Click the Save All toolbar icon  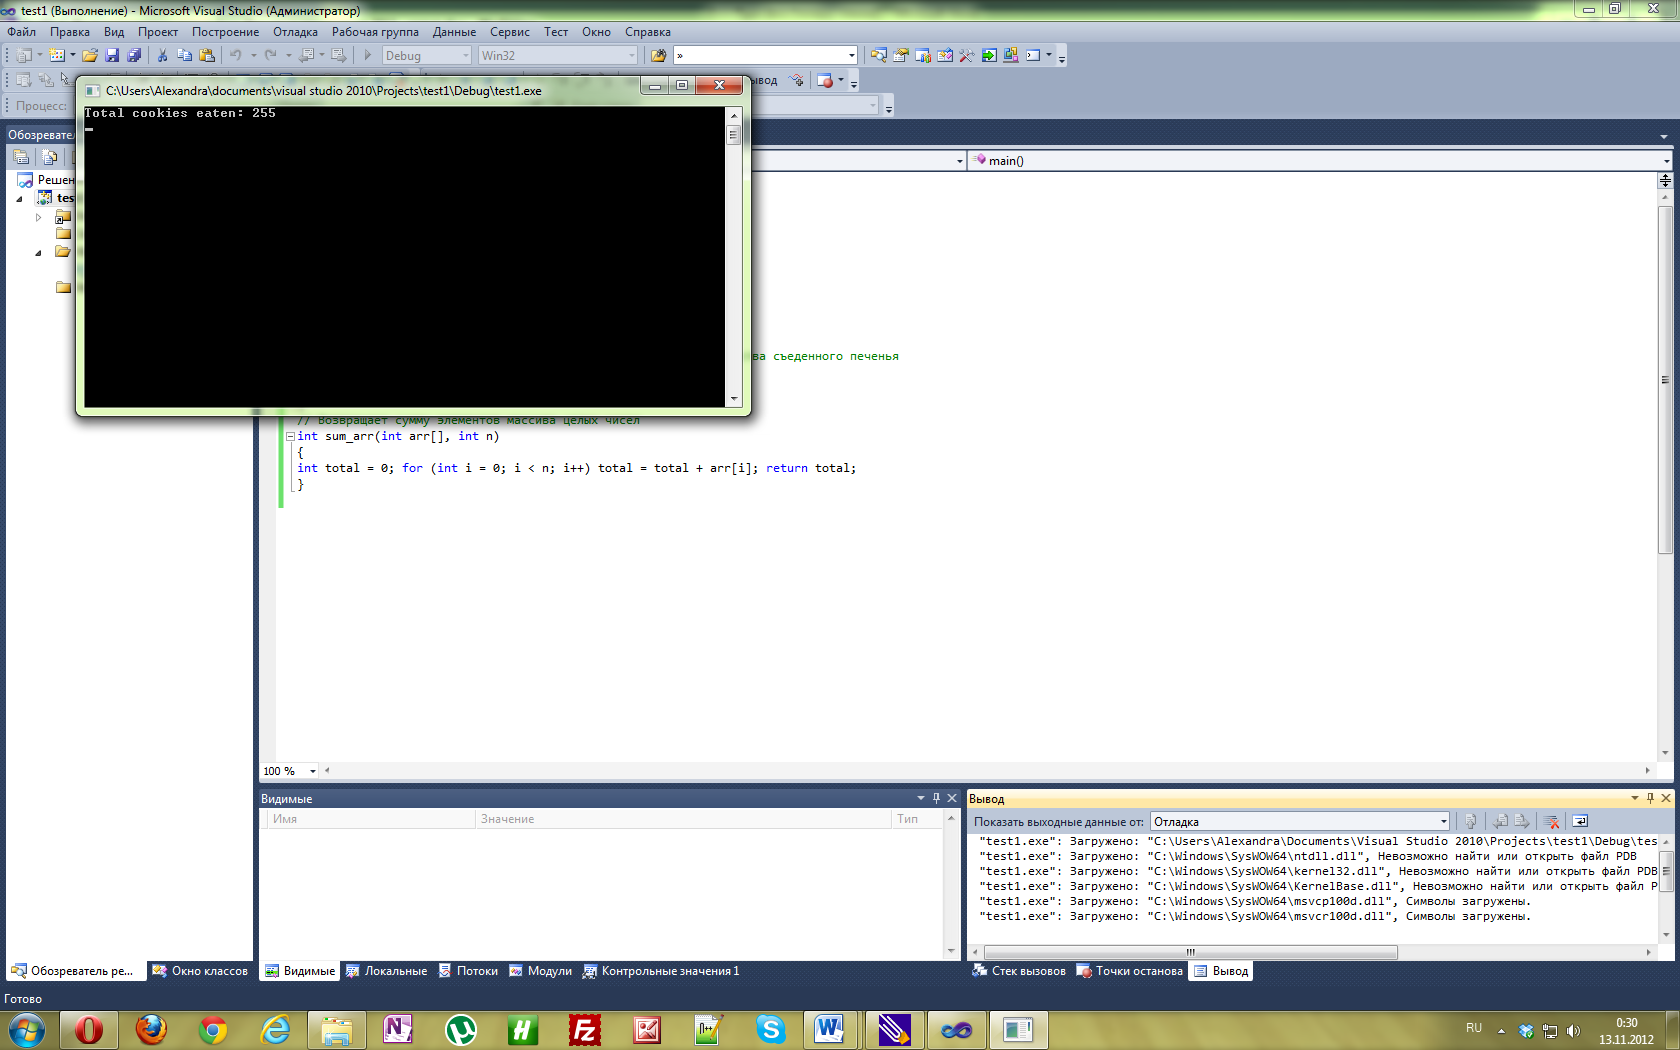click(x=134, y=56)
